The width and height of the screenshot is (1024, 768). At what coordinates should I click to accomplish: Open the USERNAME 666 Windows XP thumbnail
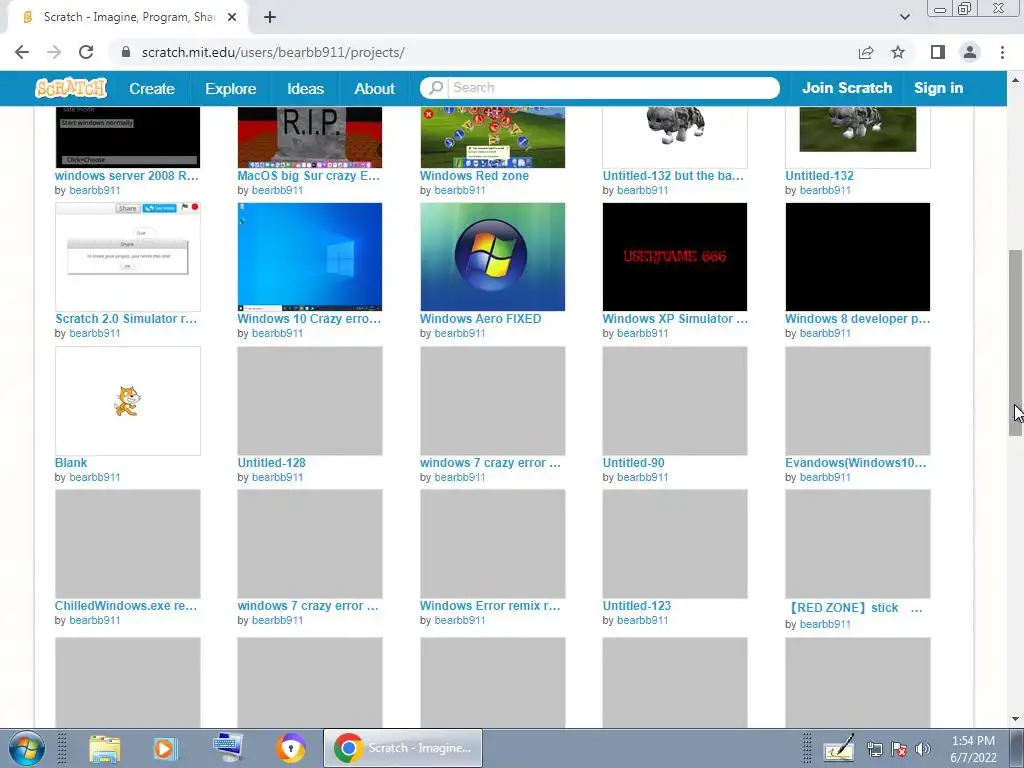(x=675, y=257)
